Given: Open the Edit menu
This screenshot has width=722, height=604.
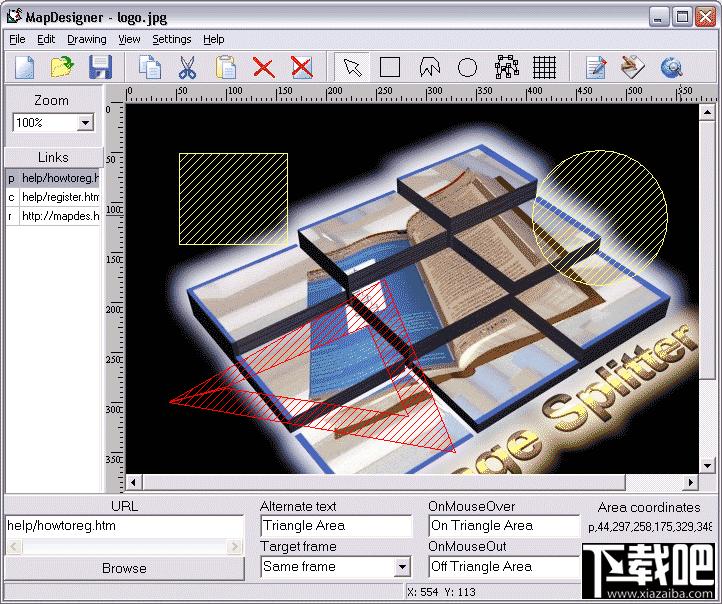Looking at the screenshot, I should (46, 40).
